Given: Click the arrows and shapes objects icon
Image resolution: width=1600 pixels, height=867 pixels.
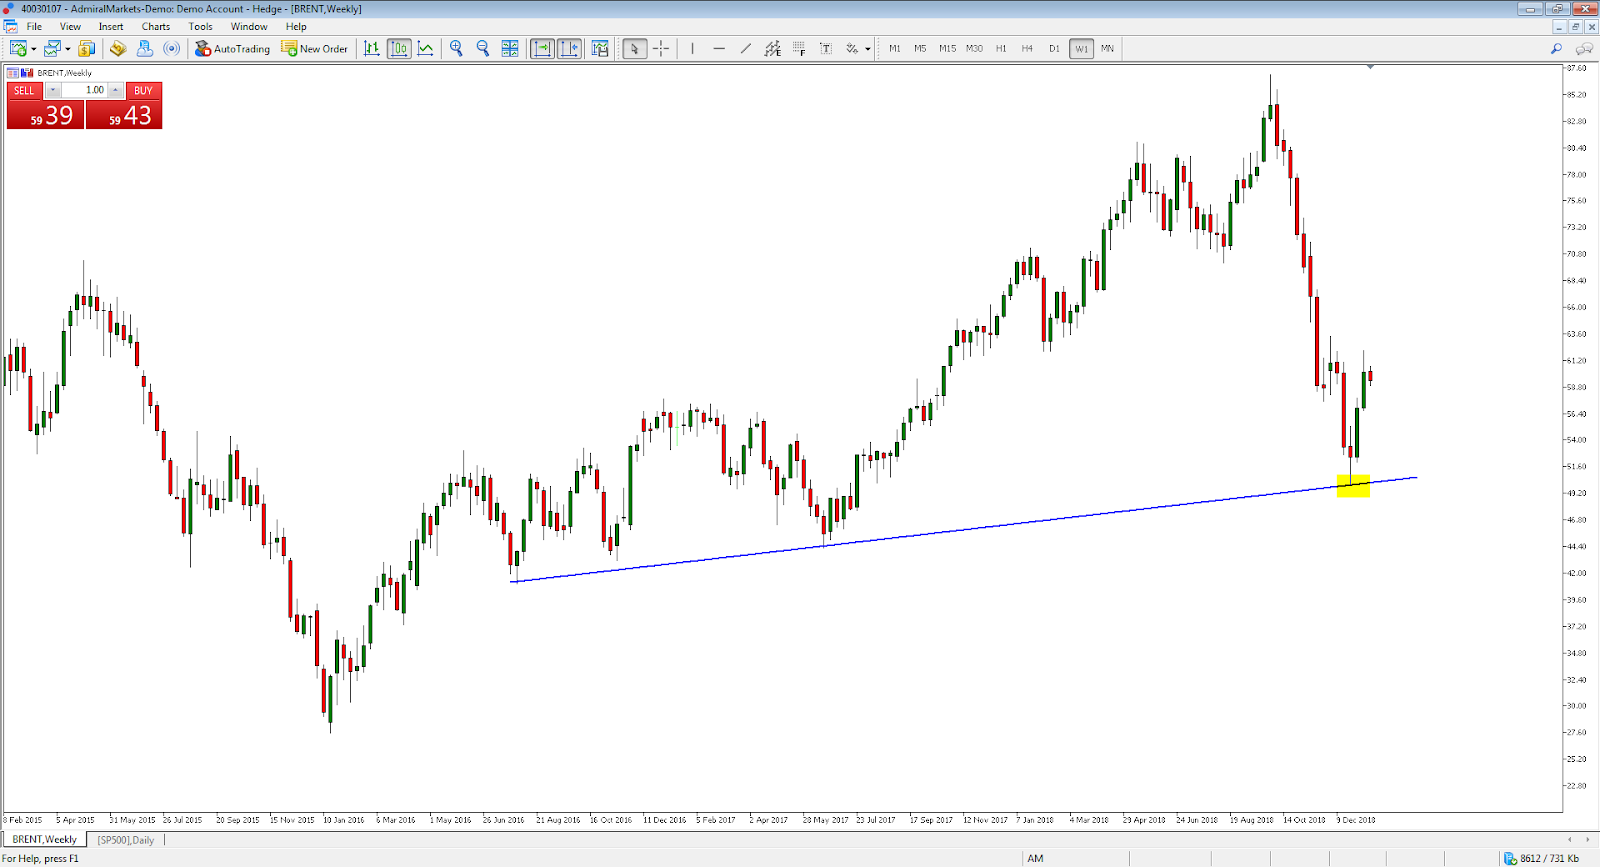Looking at the screenshot, I should pos(852,48).
